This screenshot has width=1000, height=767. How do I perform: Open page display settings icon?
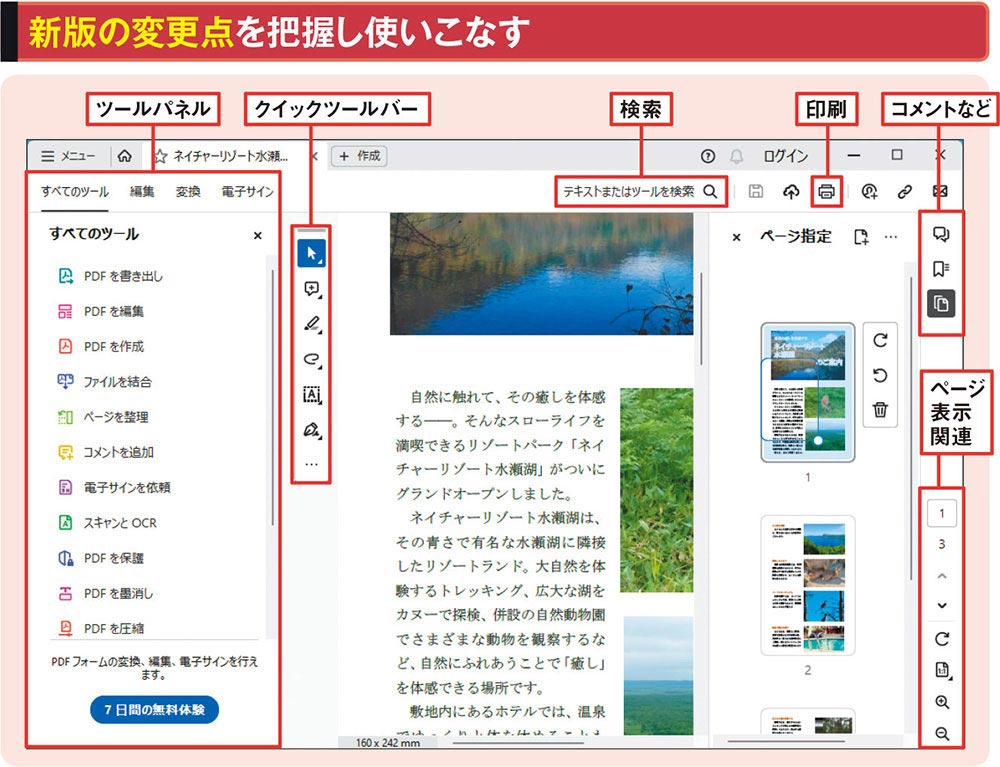pos(942,670)
